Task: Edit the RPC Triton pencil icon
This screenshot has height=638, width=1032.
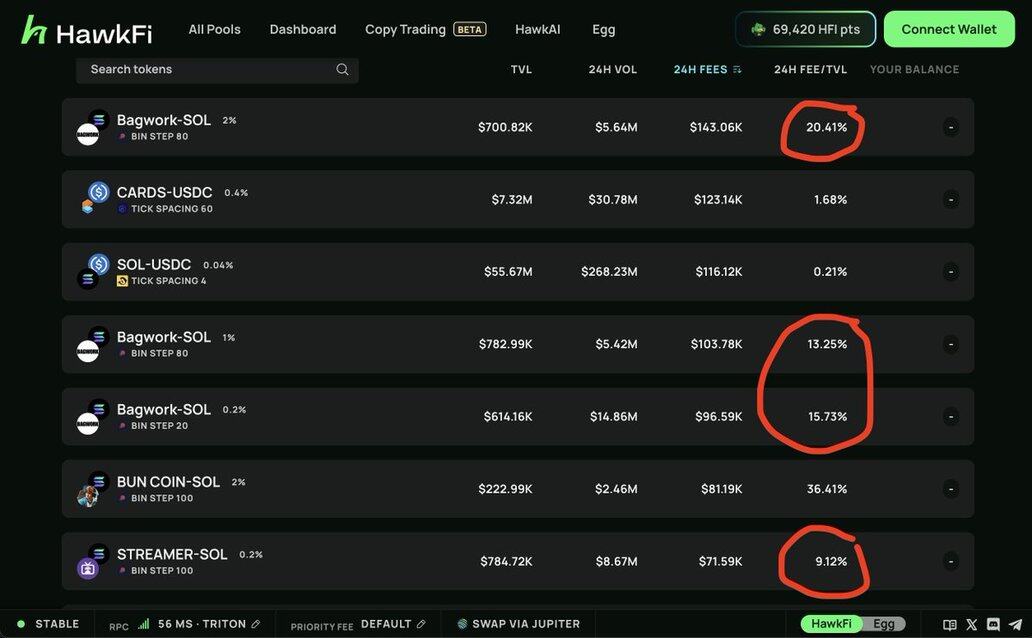Action: (x=256, y=624)
